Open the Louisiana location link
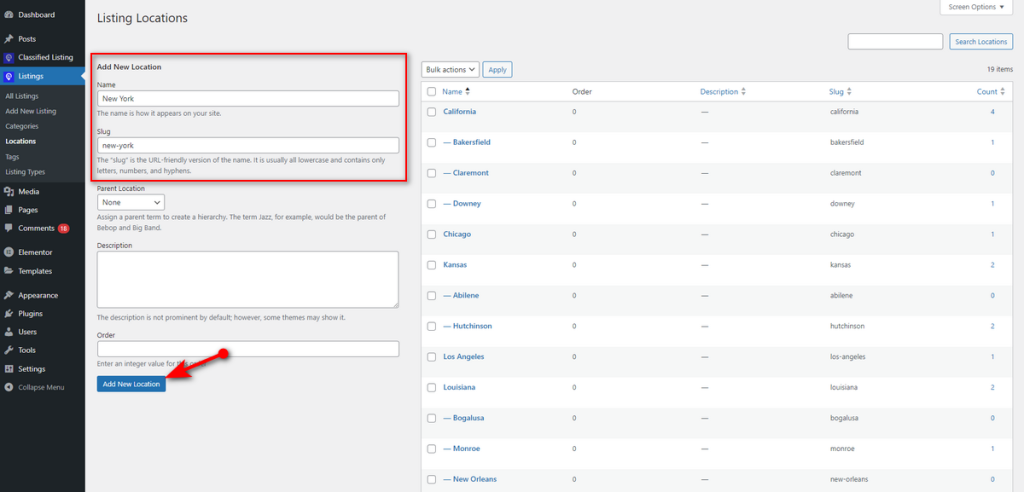 [459, 387]
